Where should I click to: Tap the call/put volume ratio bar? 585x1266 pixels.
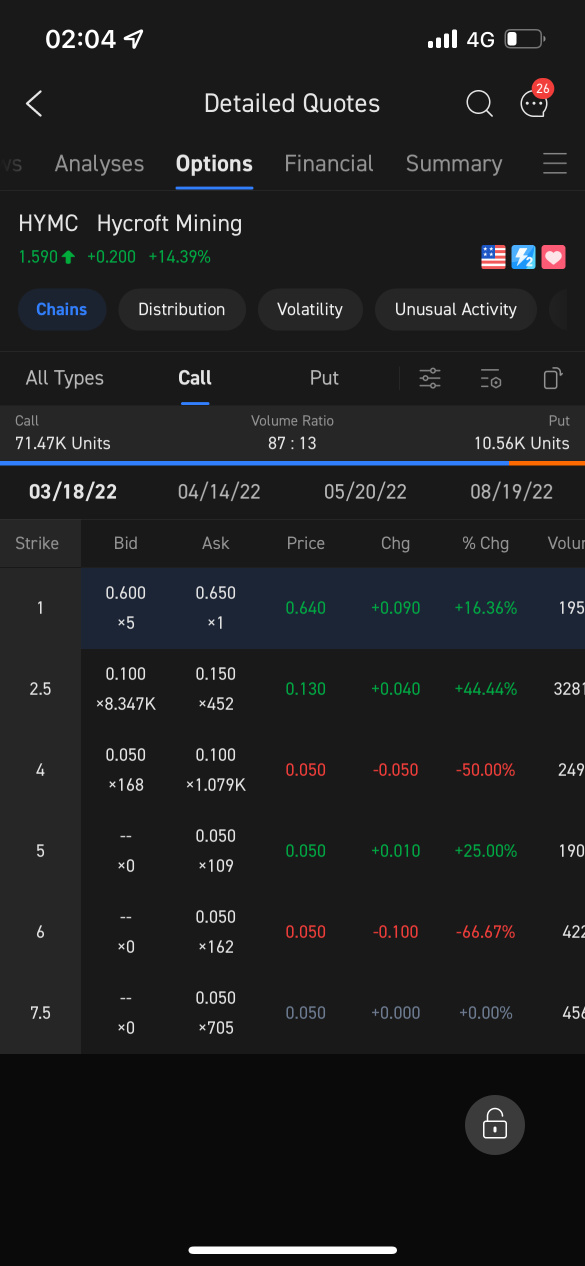292,463
